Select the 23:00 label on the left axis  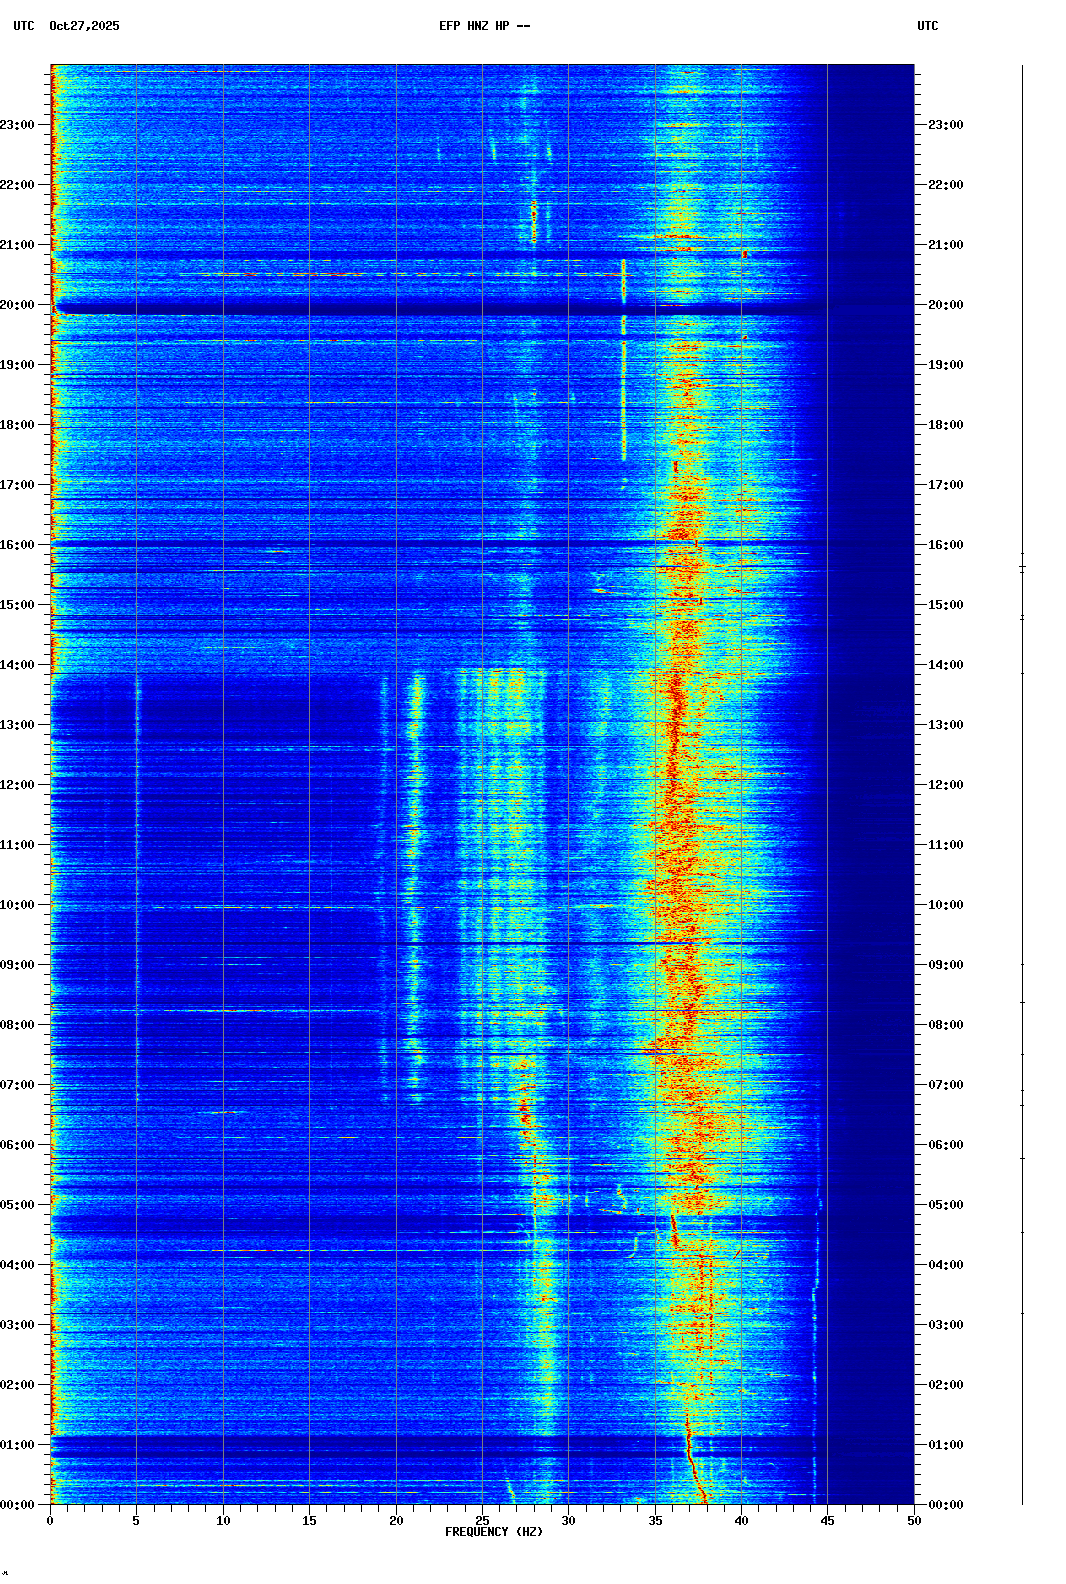tap(18, 125)
